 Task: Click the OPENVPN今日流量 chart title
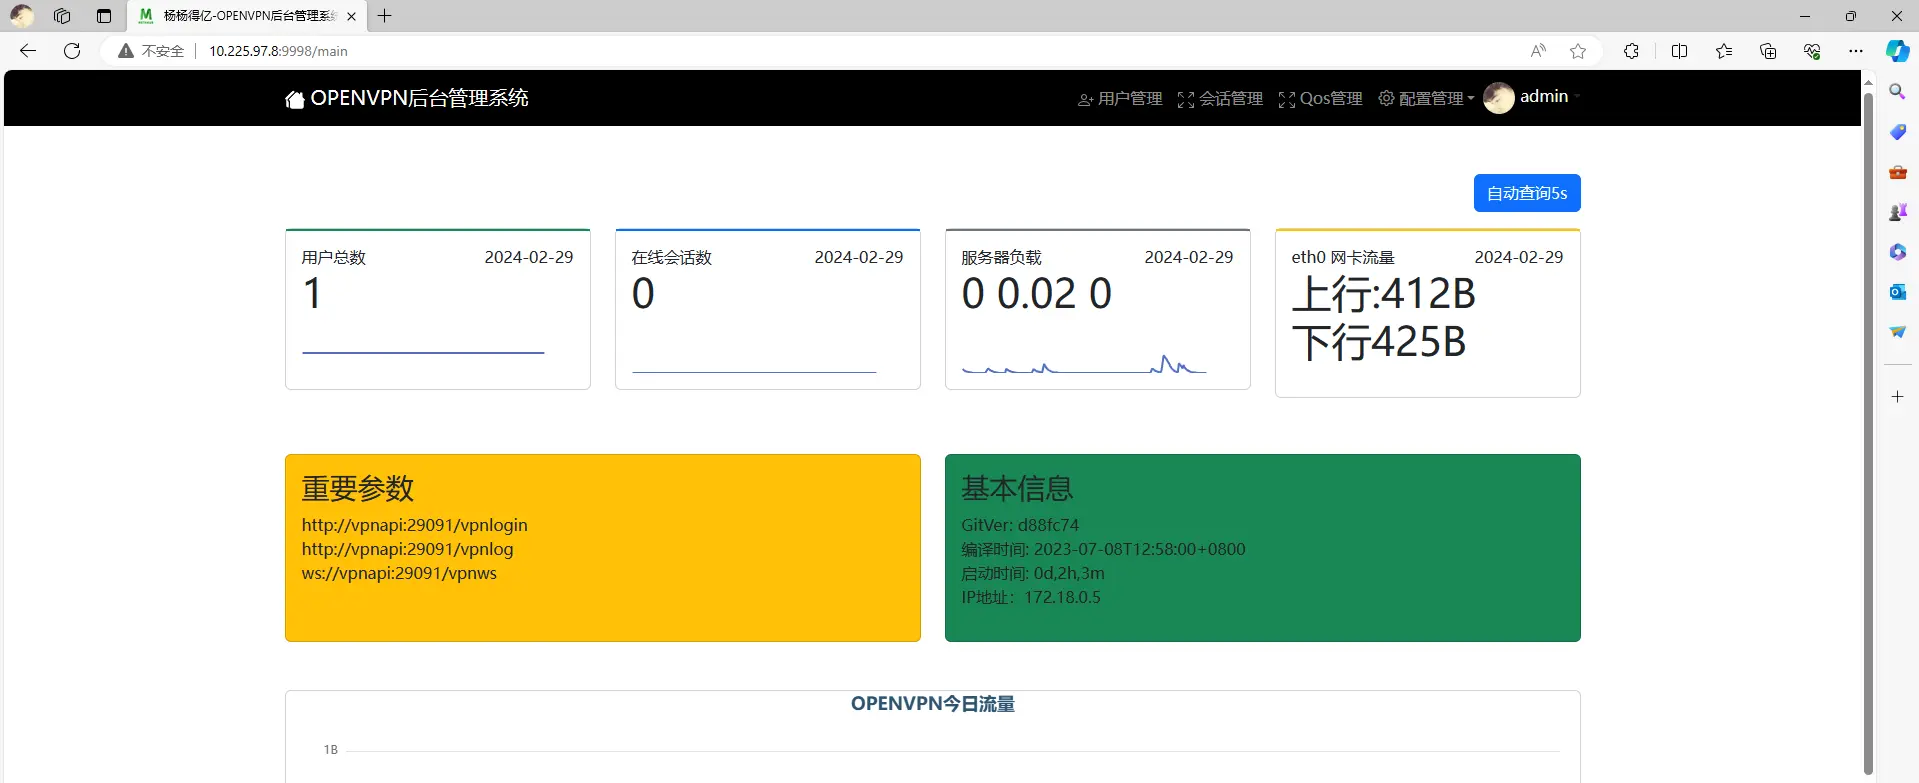pyautogui.click(x=933, y=704)
